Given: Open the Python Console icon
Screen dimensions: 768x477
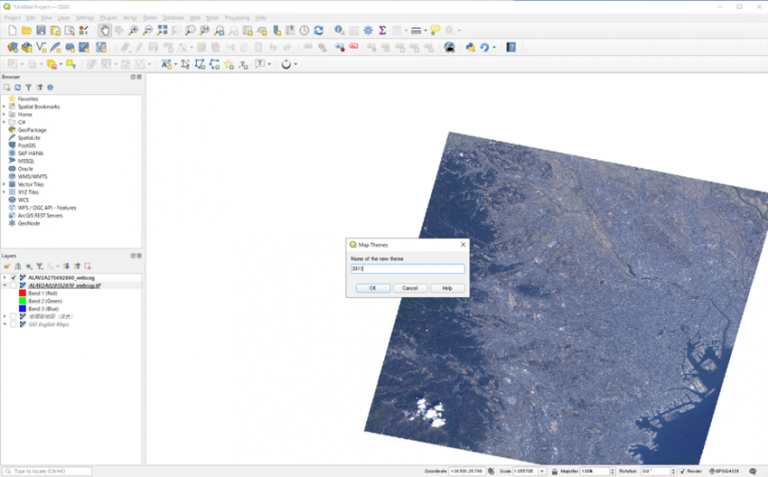Looking at the screenshot, I should coord(470,48).
